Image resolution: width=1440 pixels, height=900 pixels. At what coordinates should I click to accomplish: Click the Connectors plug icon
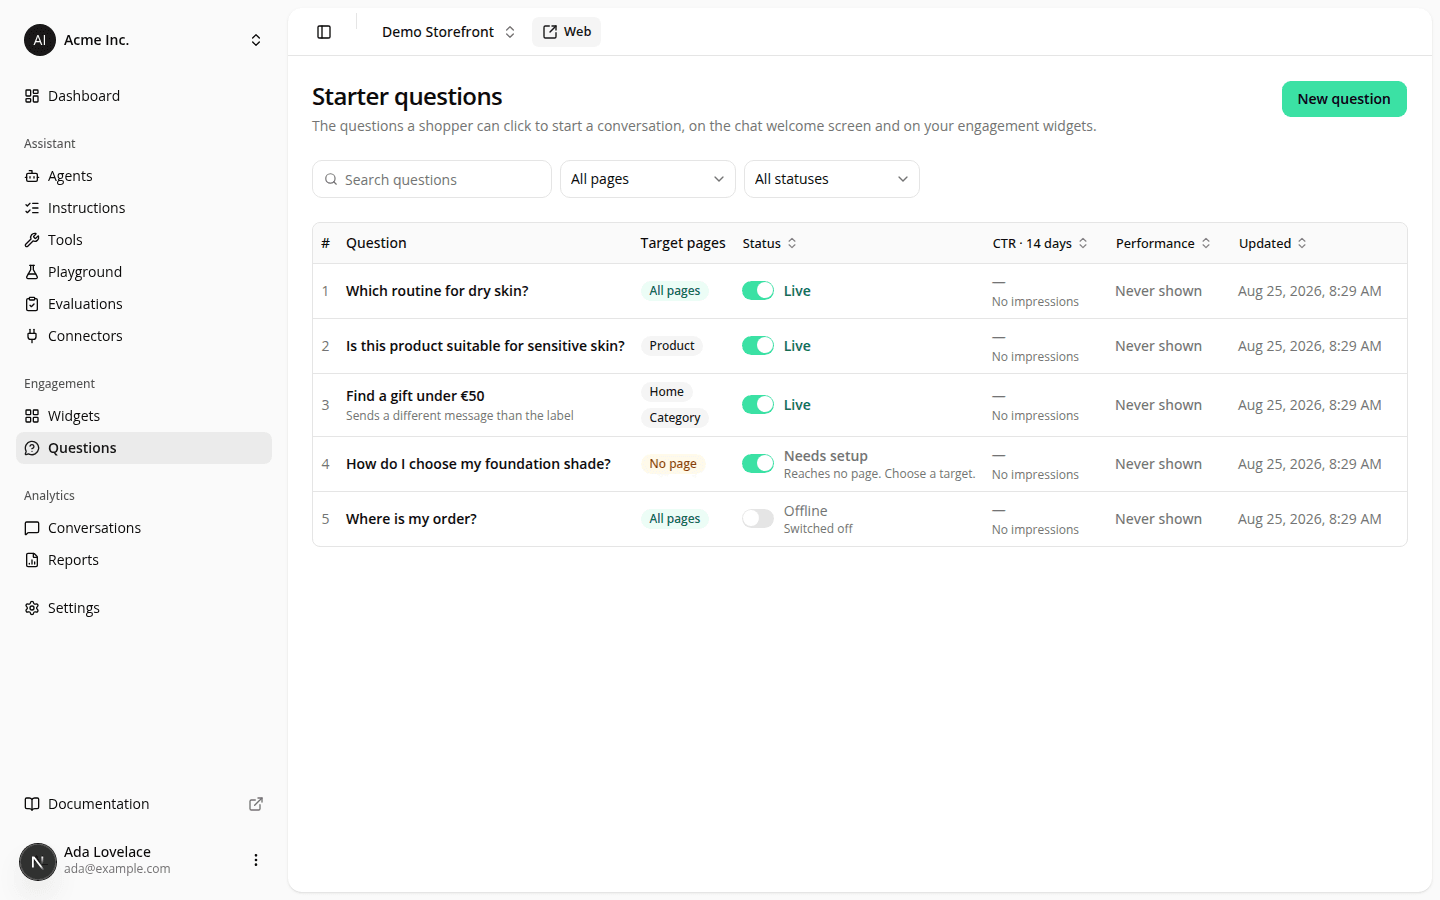coord(32,336)
